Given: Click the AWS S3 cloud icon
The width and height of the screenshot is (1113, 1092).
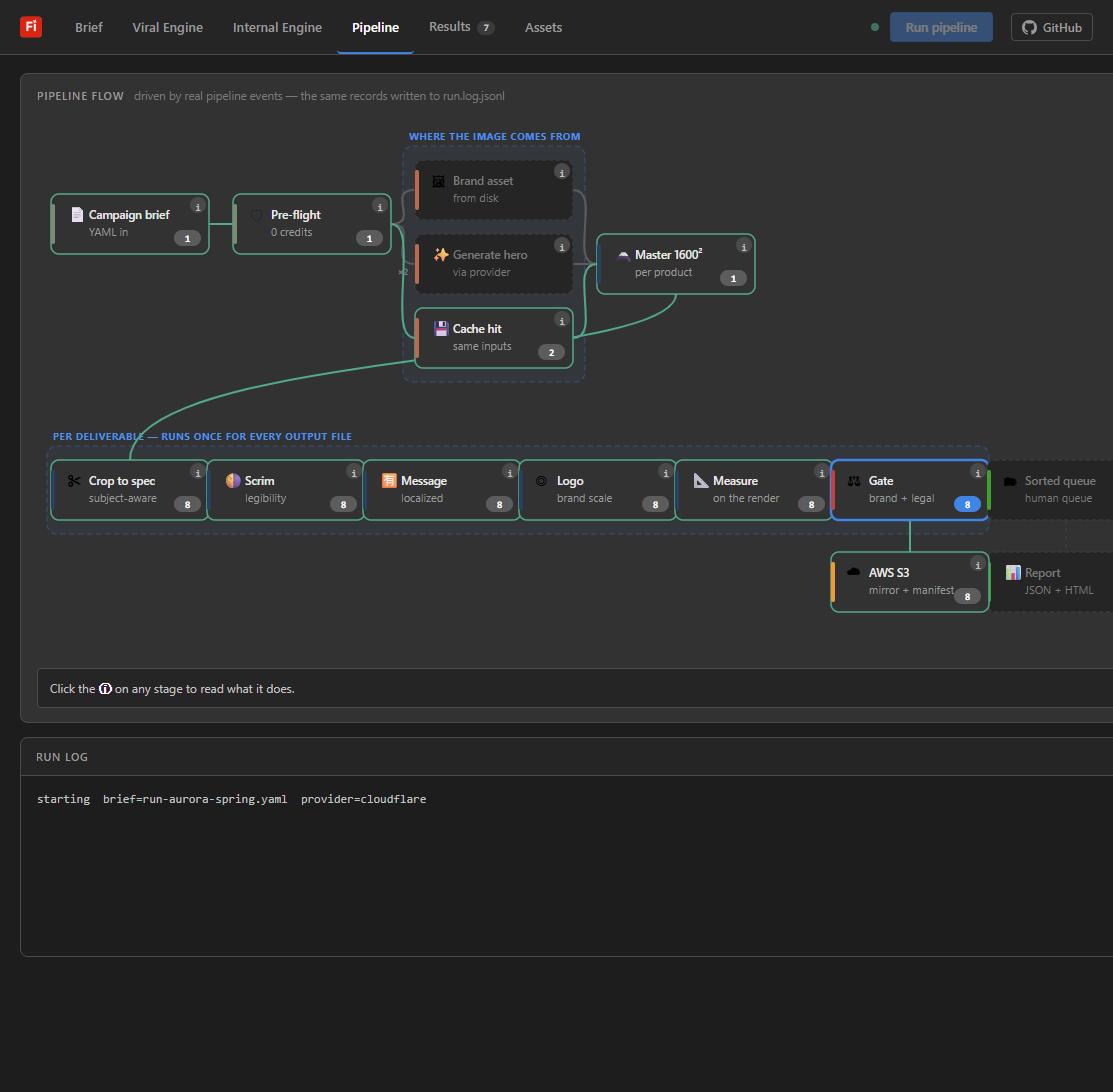Looking at the screenshot, I should [854, 572].
